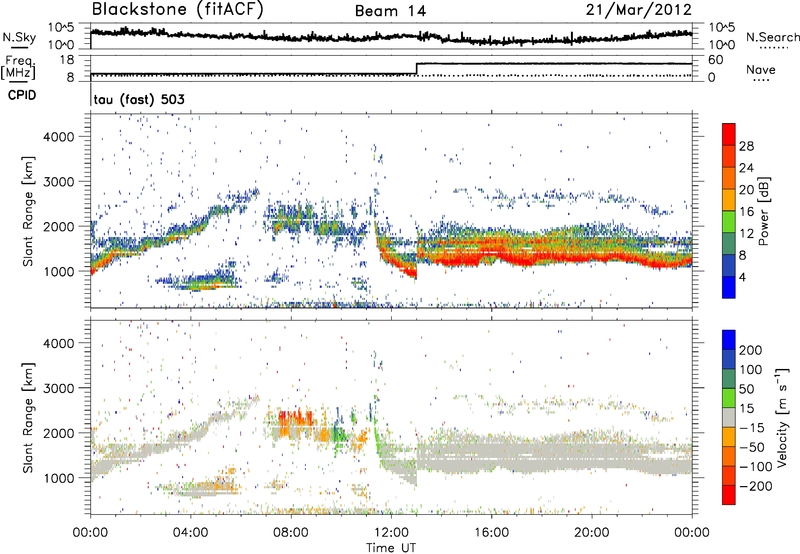Click the red top segment of the Power color bar

729,134
